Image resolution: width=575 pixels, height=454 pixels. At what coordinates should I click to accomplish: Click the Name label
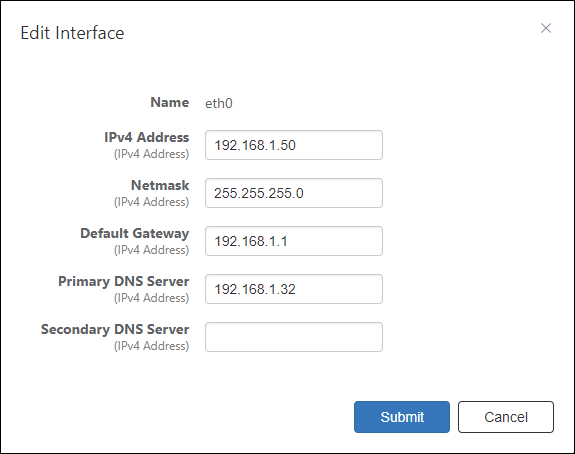tap(170, 102)
